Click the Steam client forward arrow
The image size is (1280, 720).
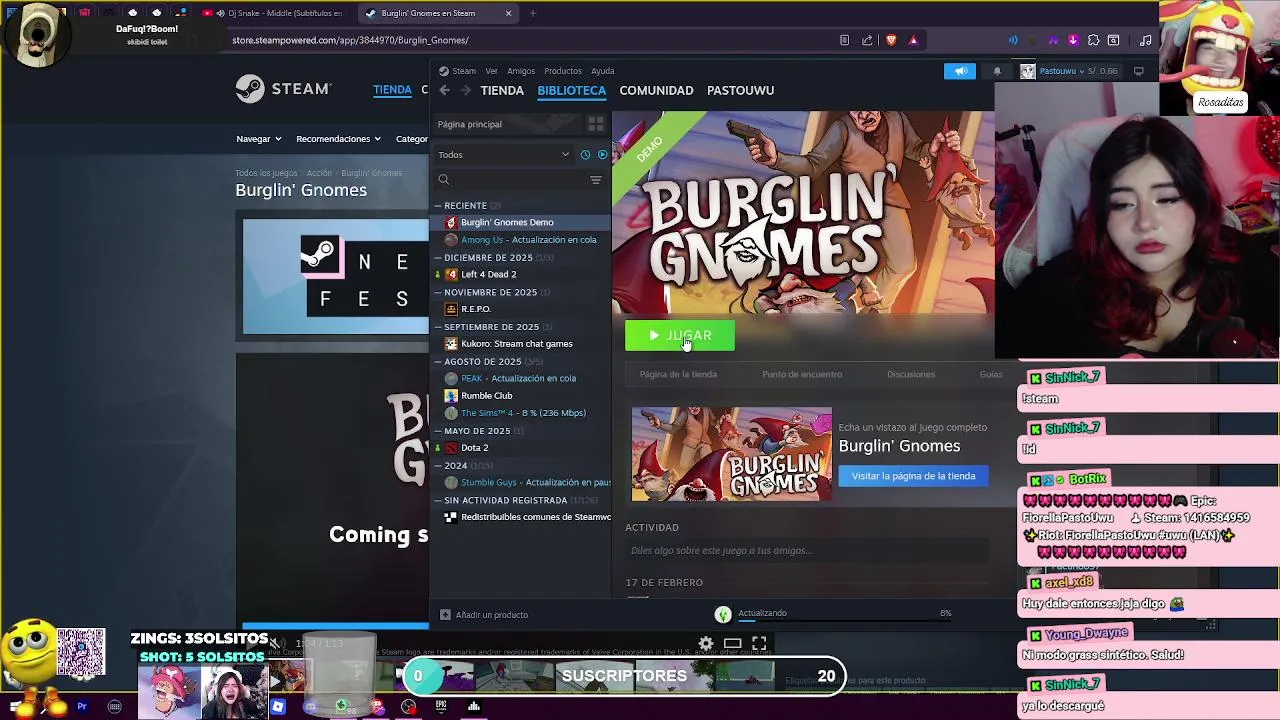(x=466, y=90)
